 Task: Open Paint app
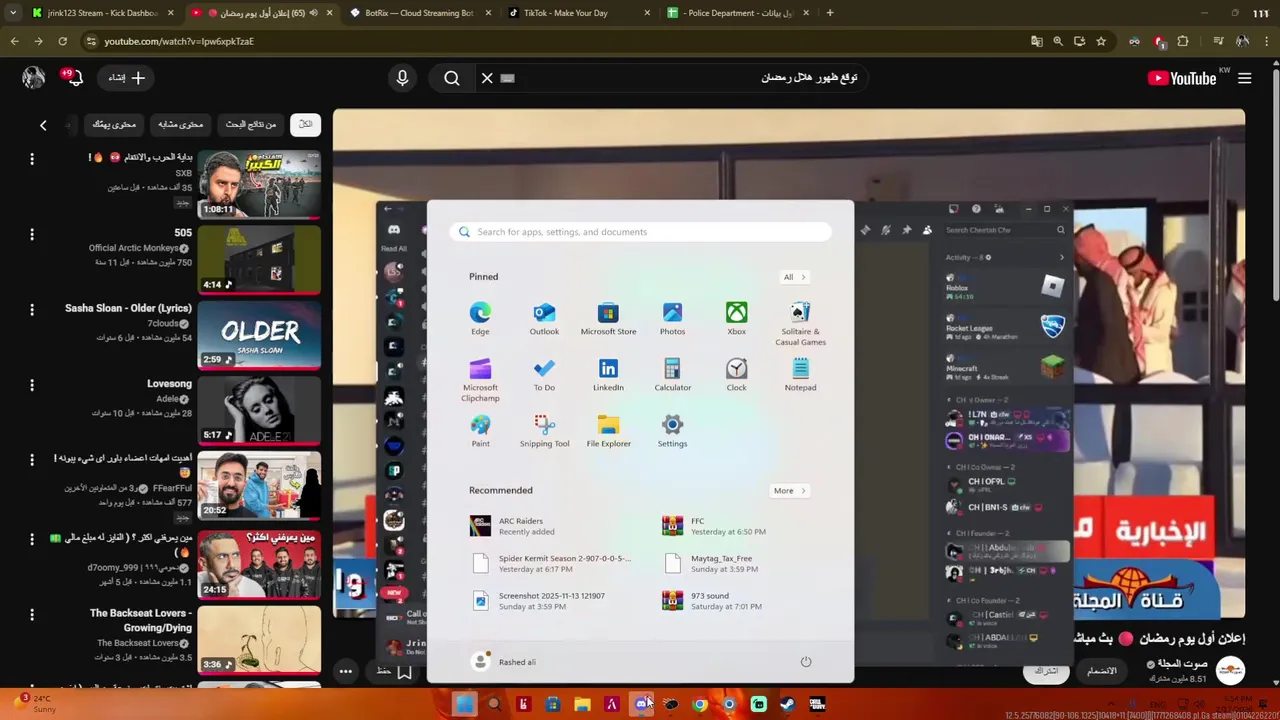(480, 431)
